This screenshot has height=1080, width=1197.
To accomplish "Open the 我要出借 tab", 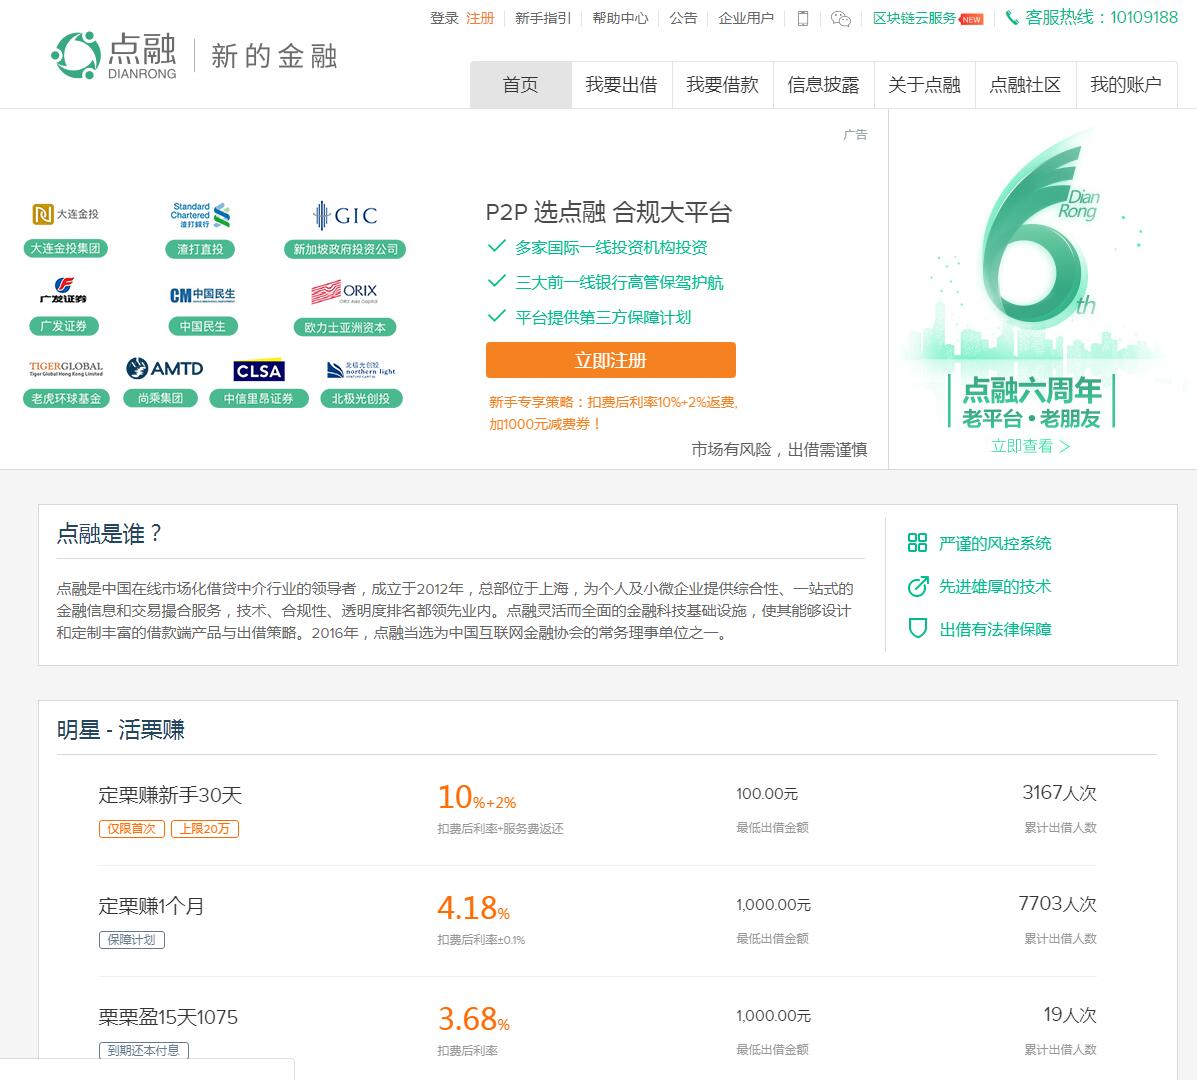I will (621, 85).
